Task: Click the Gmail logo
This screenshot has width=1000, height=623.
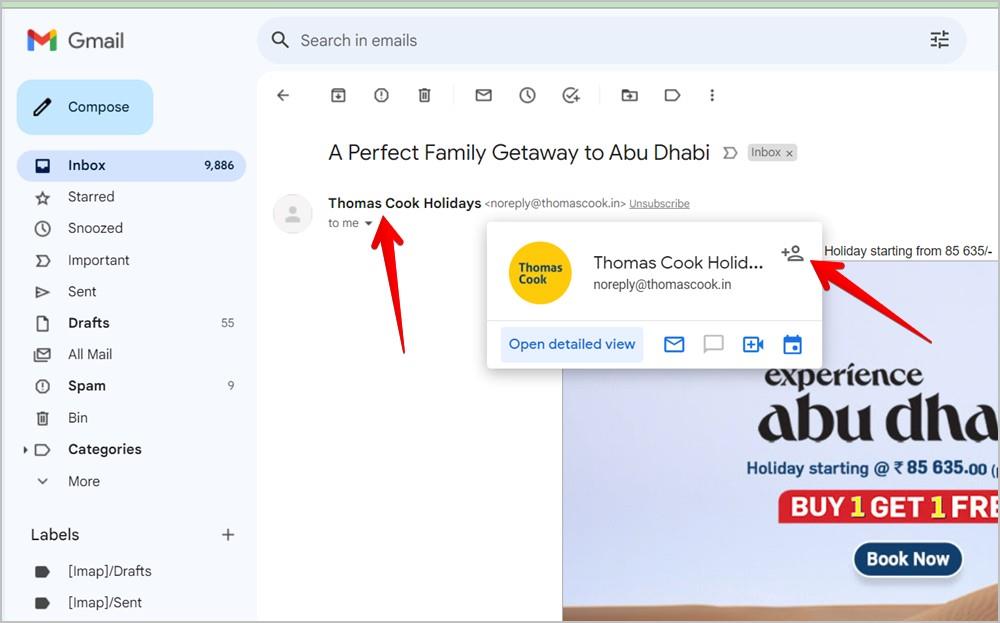Action: tap(75, 40)
